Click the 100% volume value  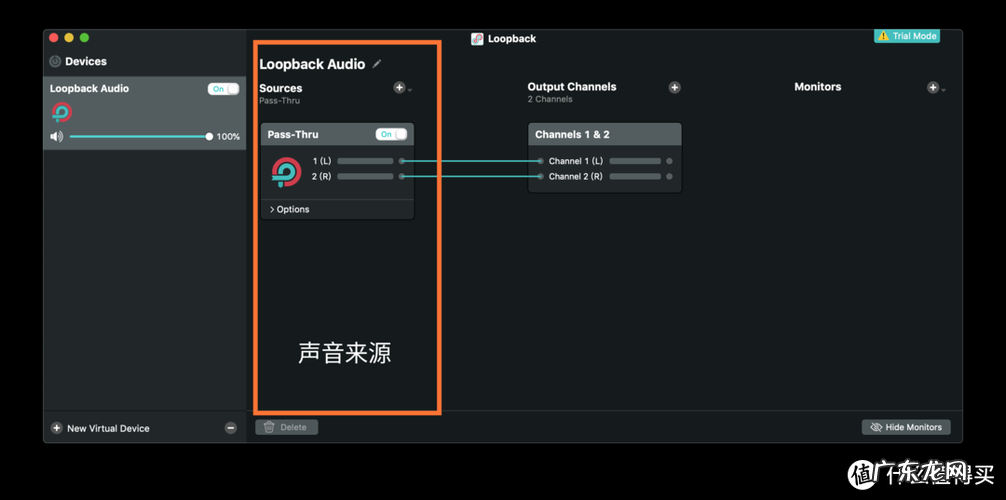point(228,137)
